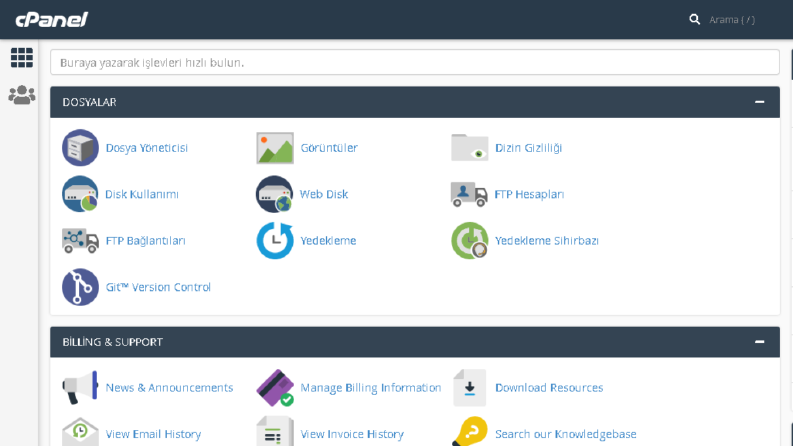The image size is (793, 446).
Task: Go to the Görüntüler link
Action: [x=329, y=148]
